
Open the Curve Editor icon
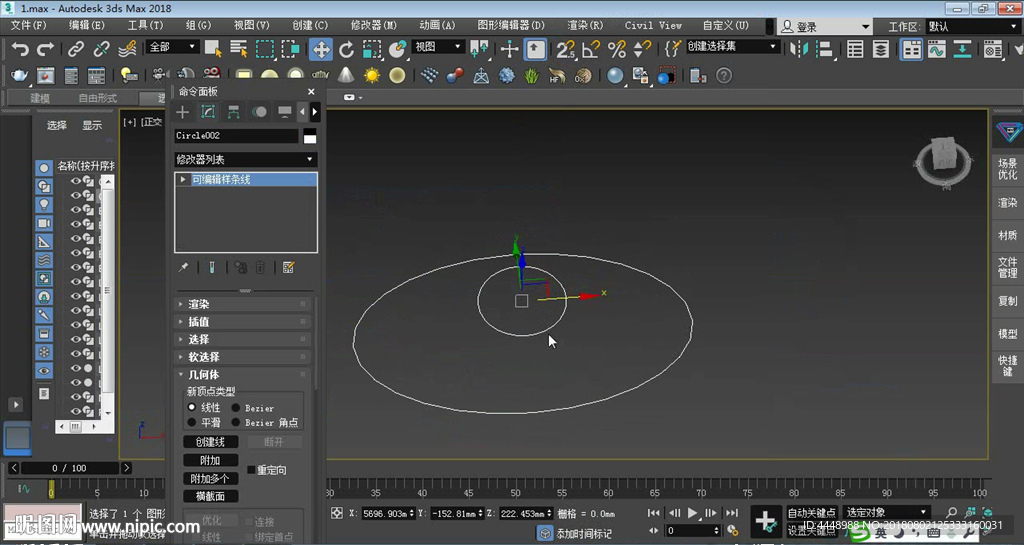pyautogui.click(x=937, y=49)
